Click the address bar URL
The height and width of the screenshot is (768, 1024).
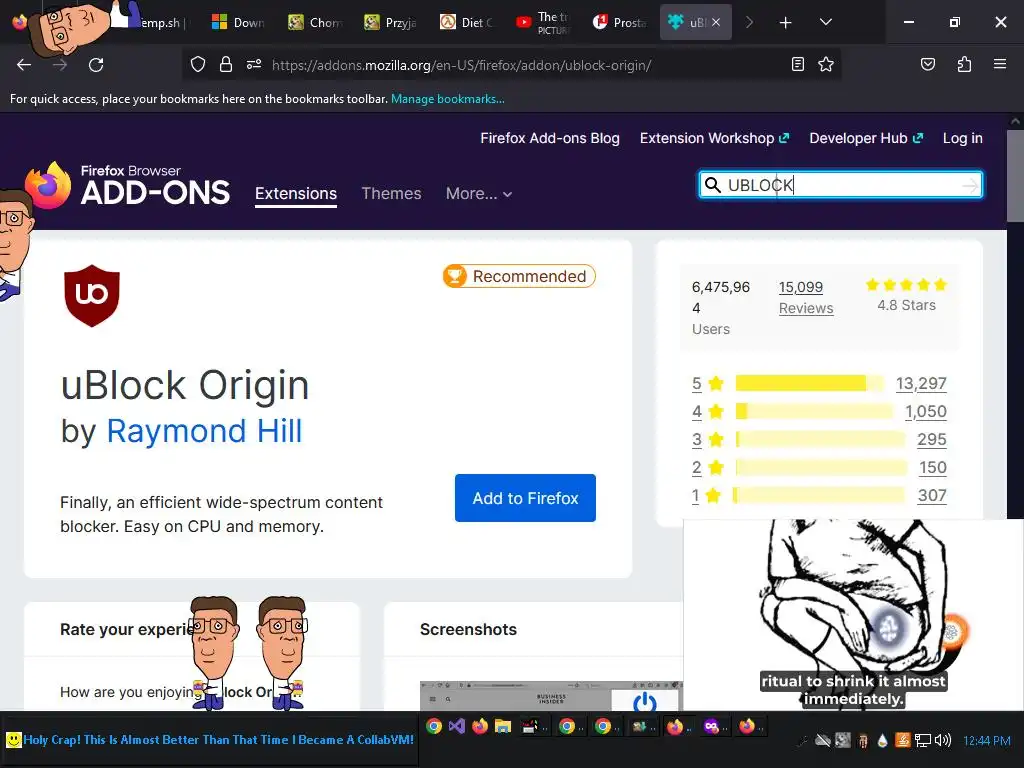click(461, 65)
